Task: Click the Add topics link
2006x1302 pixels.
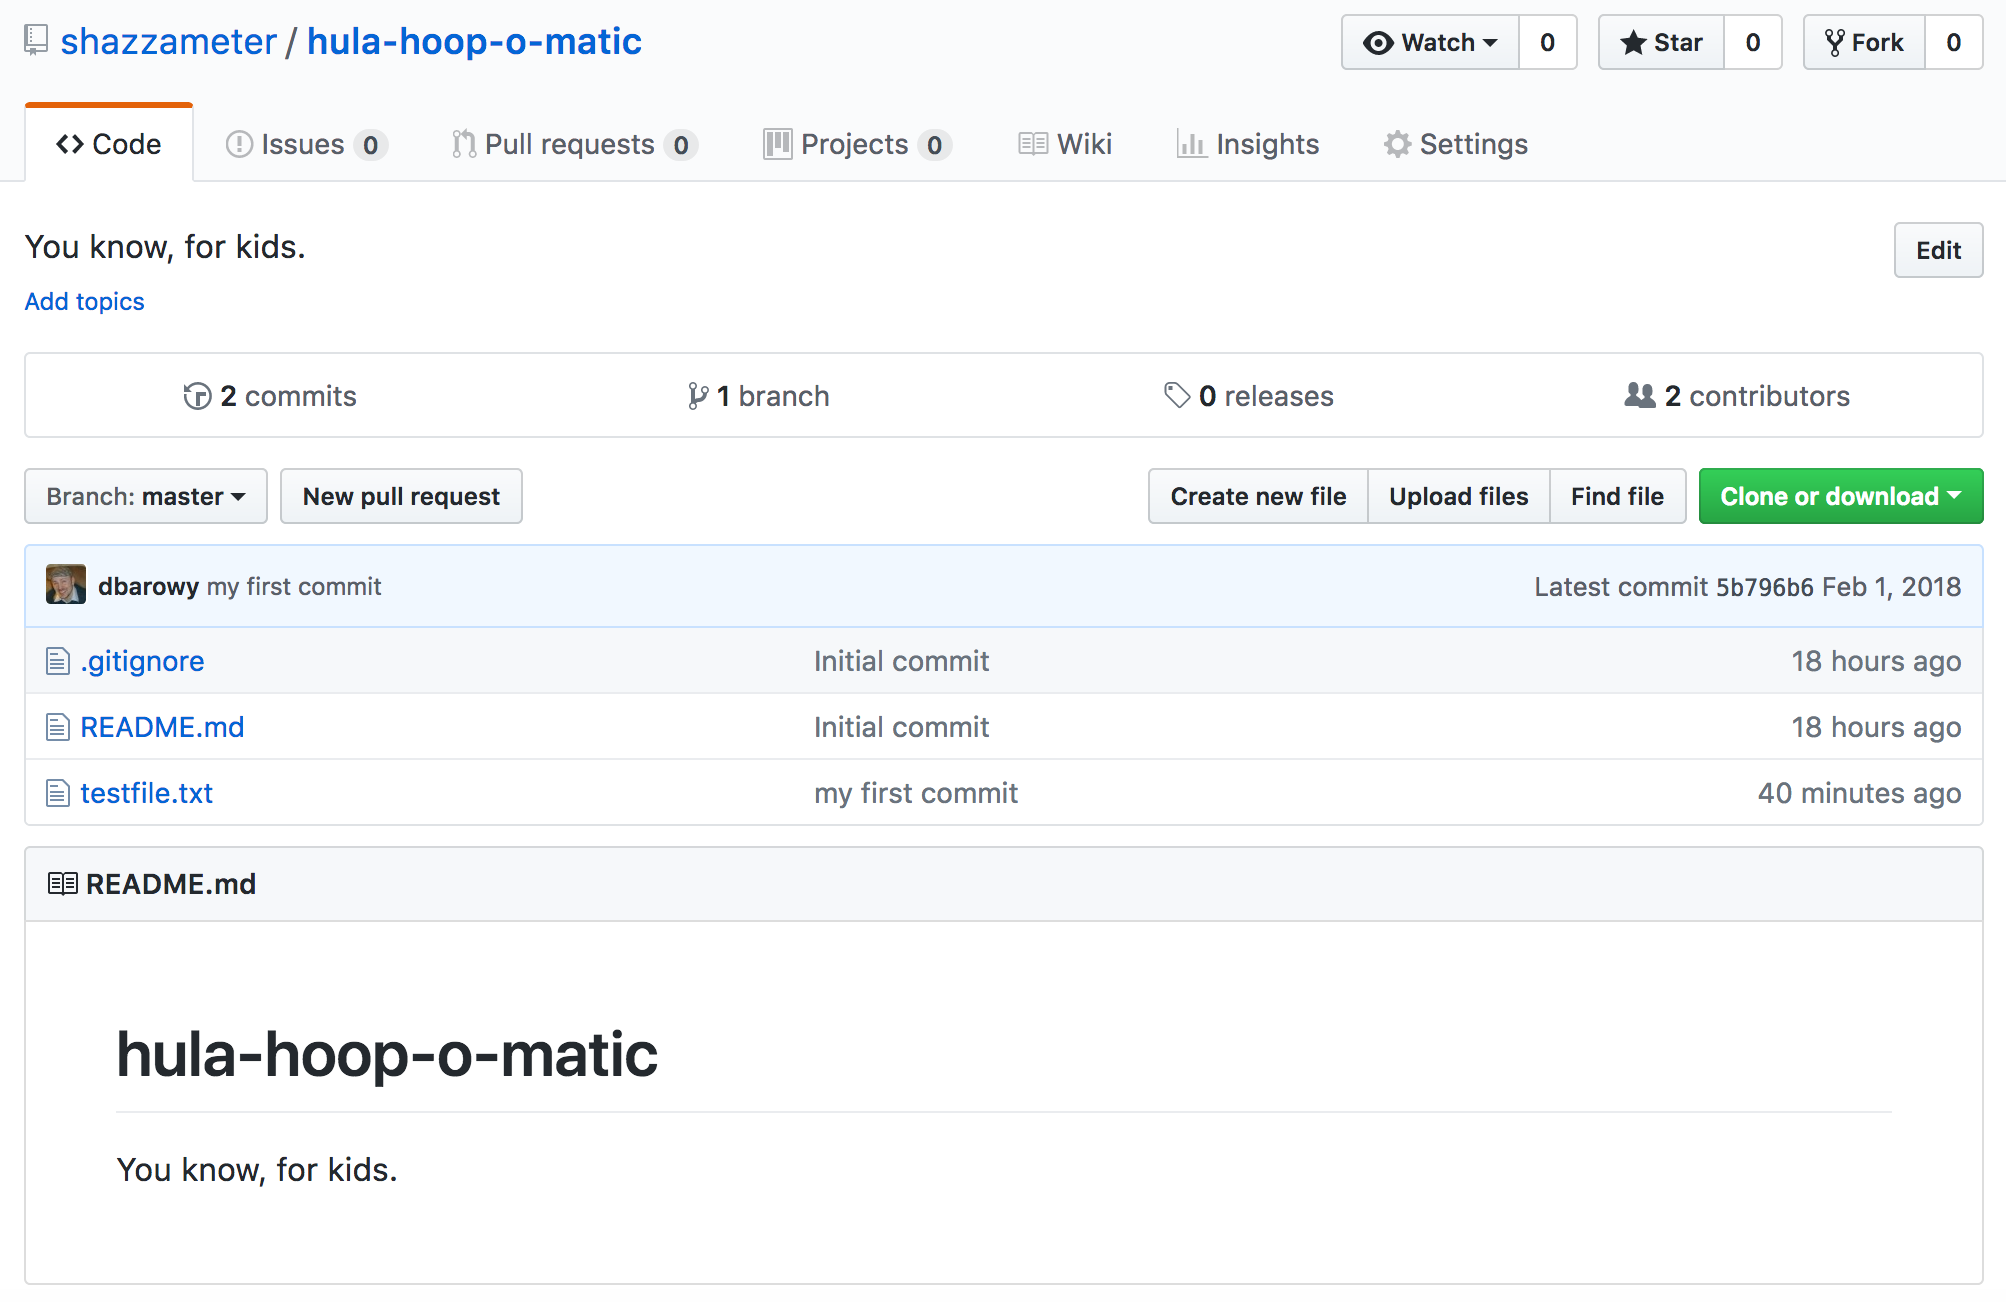Action: point(84,301)
